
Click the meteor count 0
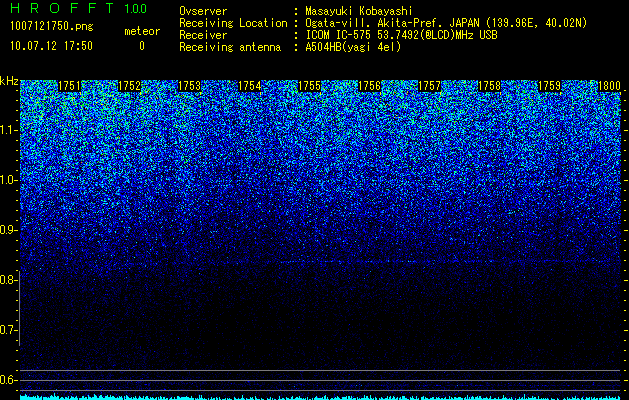pos(142,46)
